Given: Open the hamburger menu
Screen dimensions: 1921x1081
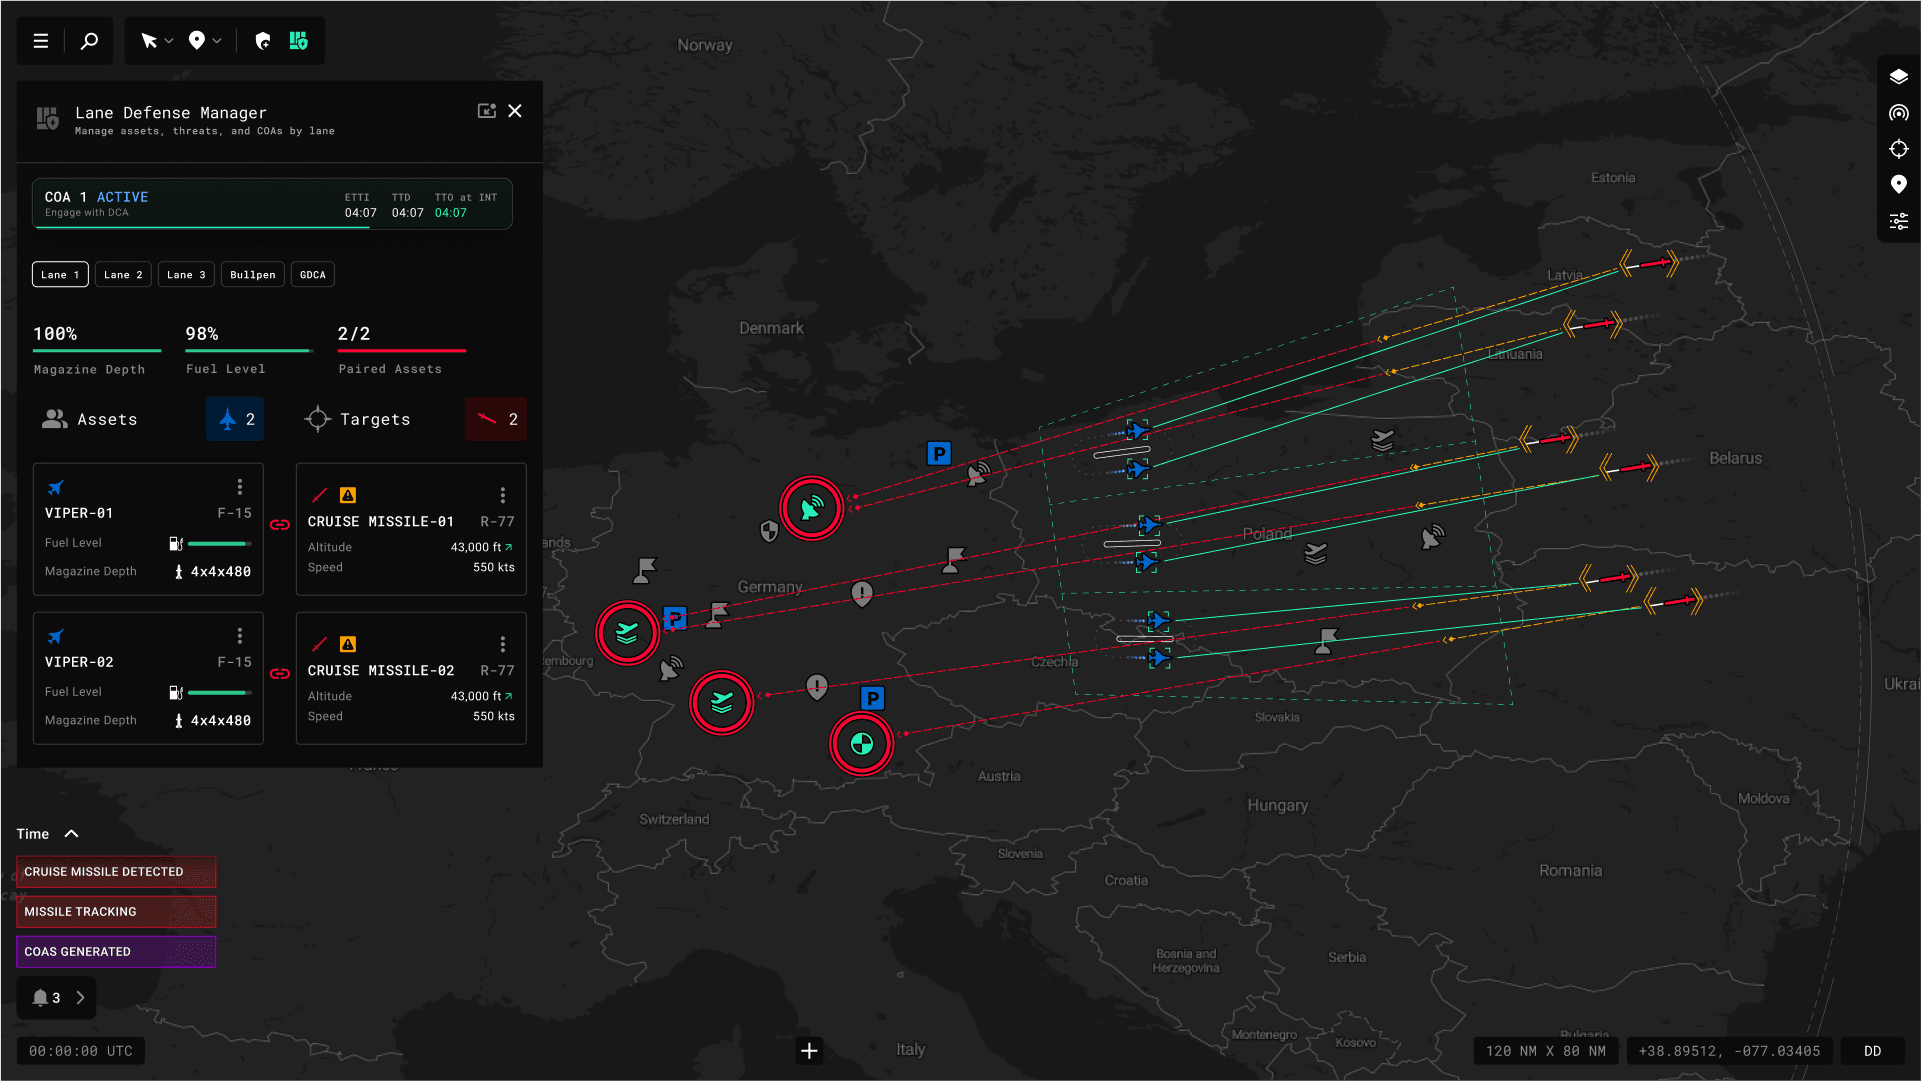Looking at the screenshot, I should tap(41, 41).
